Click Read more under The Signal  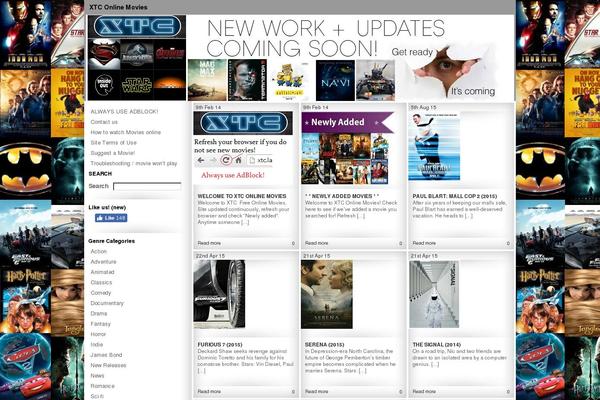pos(424,391)
